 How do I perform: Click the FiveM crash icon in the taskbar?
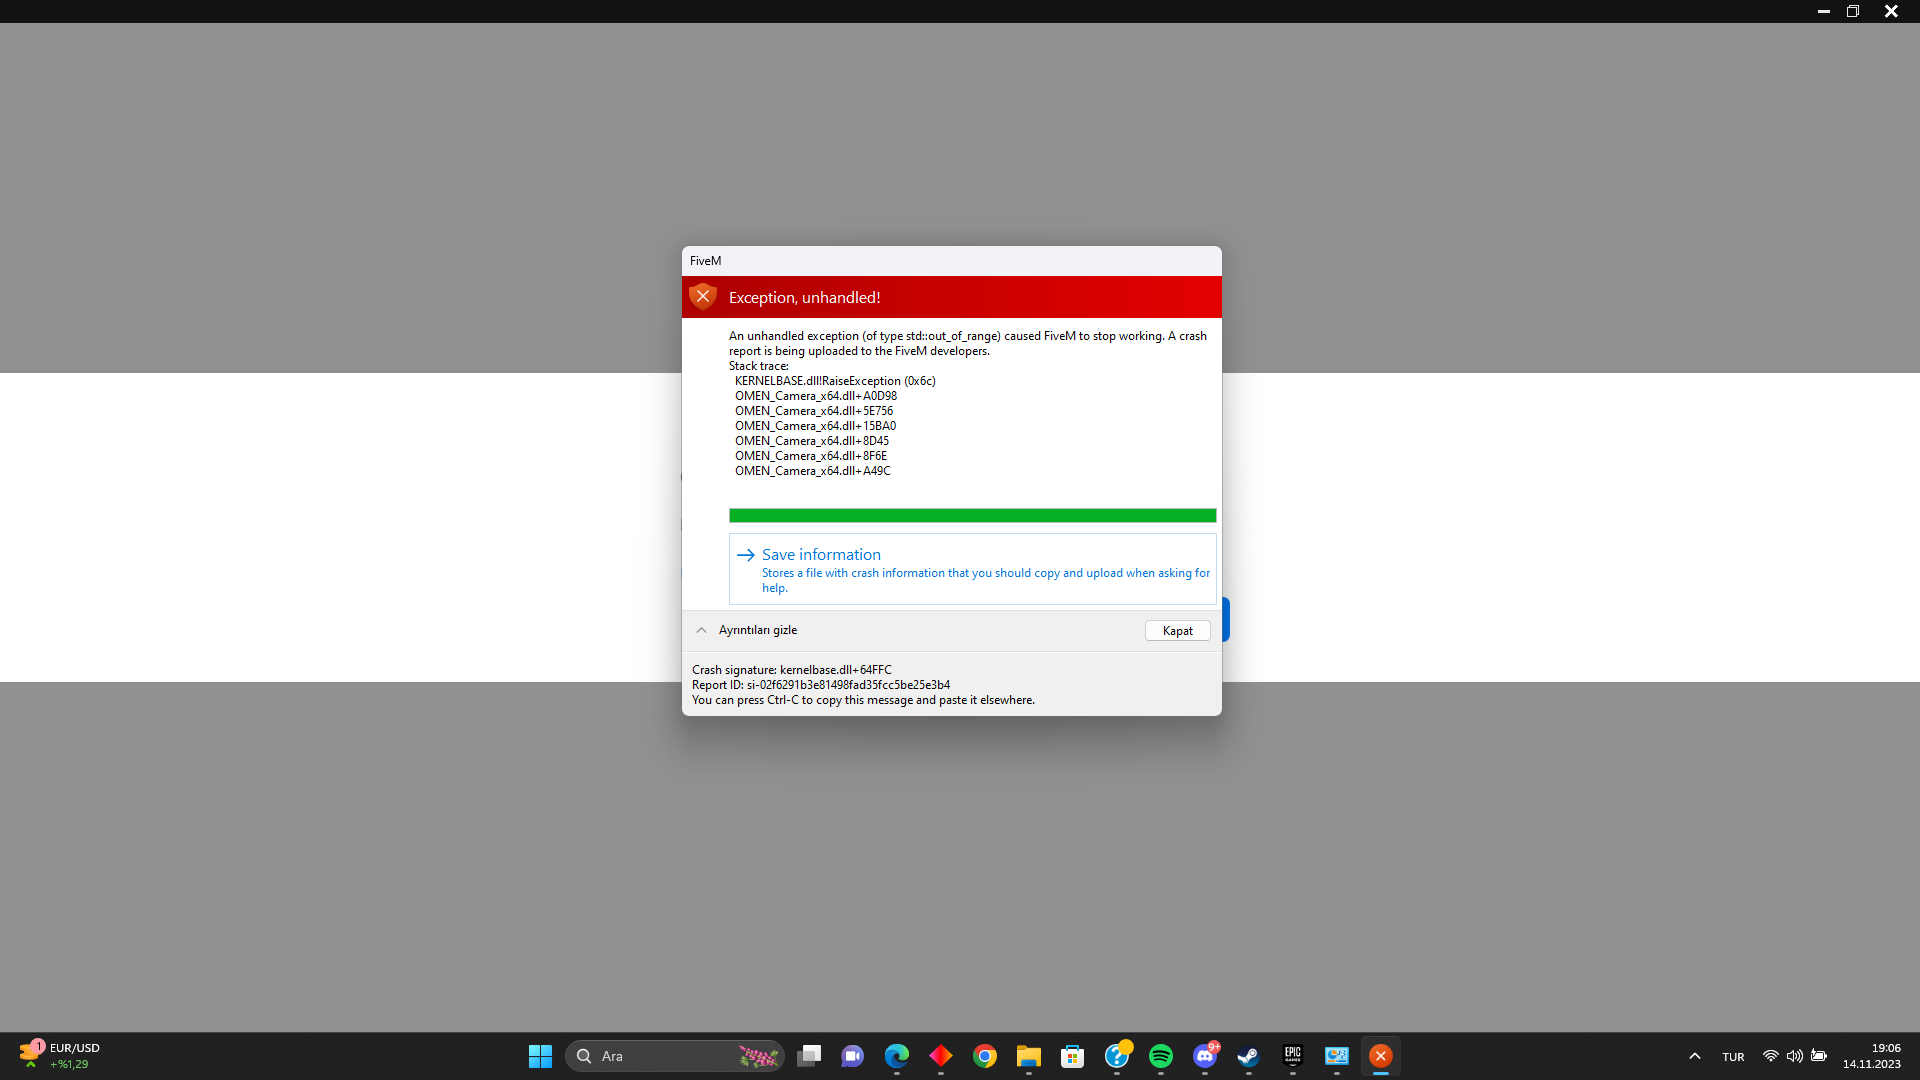[1380, 1056]
